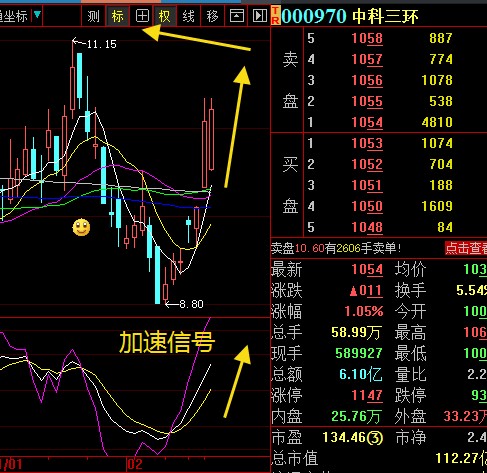Screen dimensions: 487x473
Task: Click buy level 4 price 1050
Action: [367, 206]
